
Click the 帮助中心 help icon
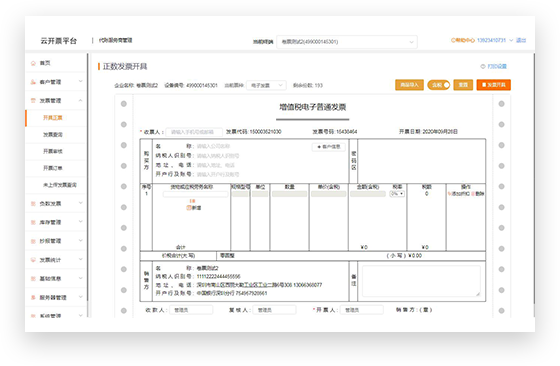[x=453, y=40]
